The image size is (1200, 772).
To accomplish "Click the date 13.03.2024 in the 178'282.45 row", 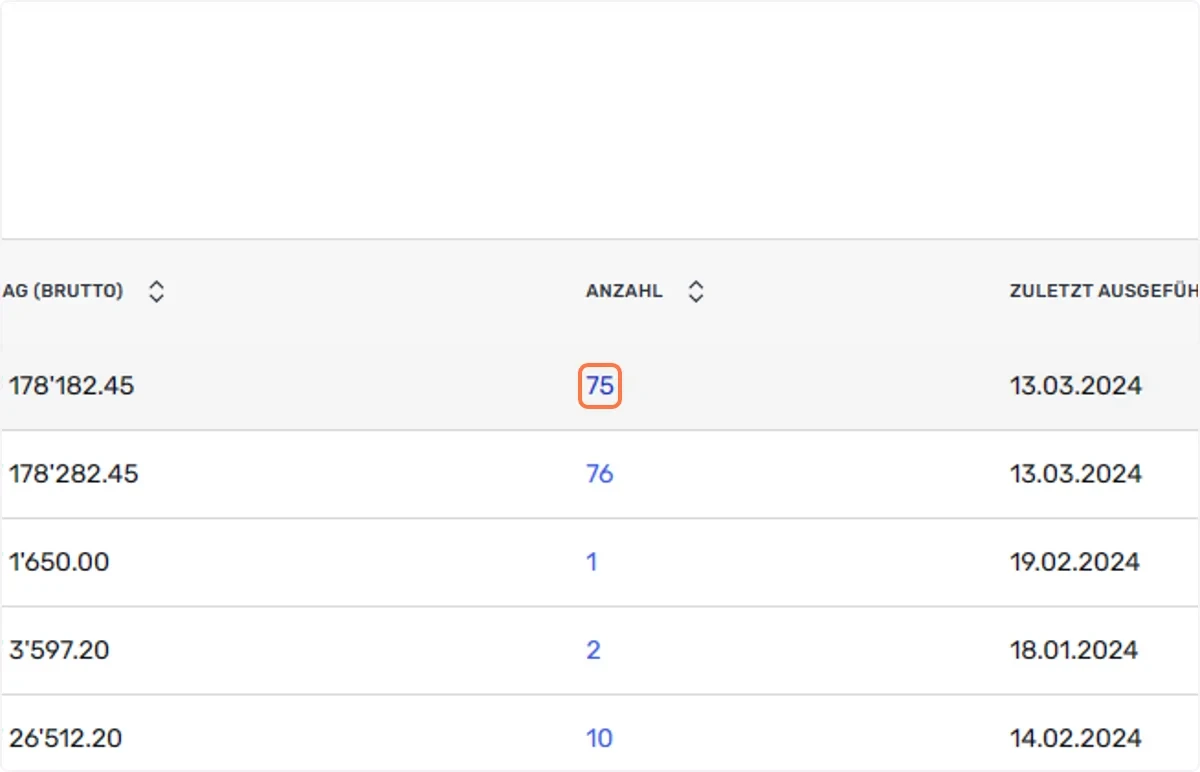I will [1076, 474].
